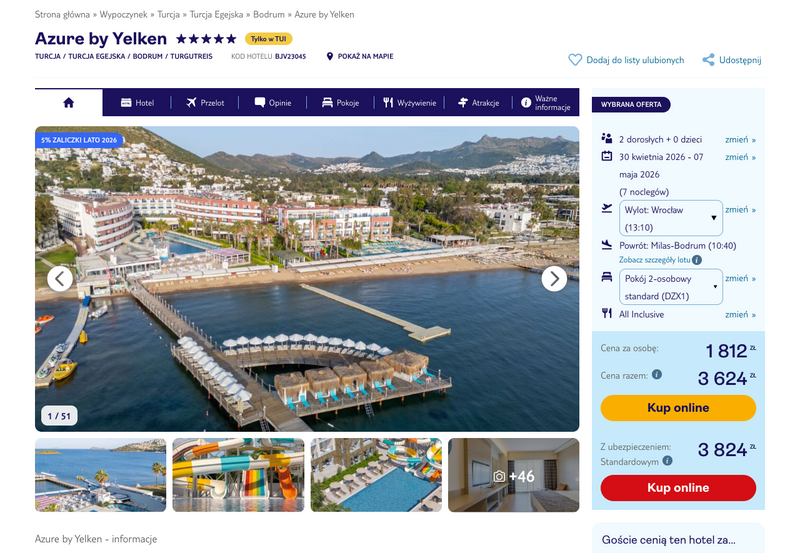Open flight details info icon
Viewport: 800px width, 553px height.
(x=697, y=260)
